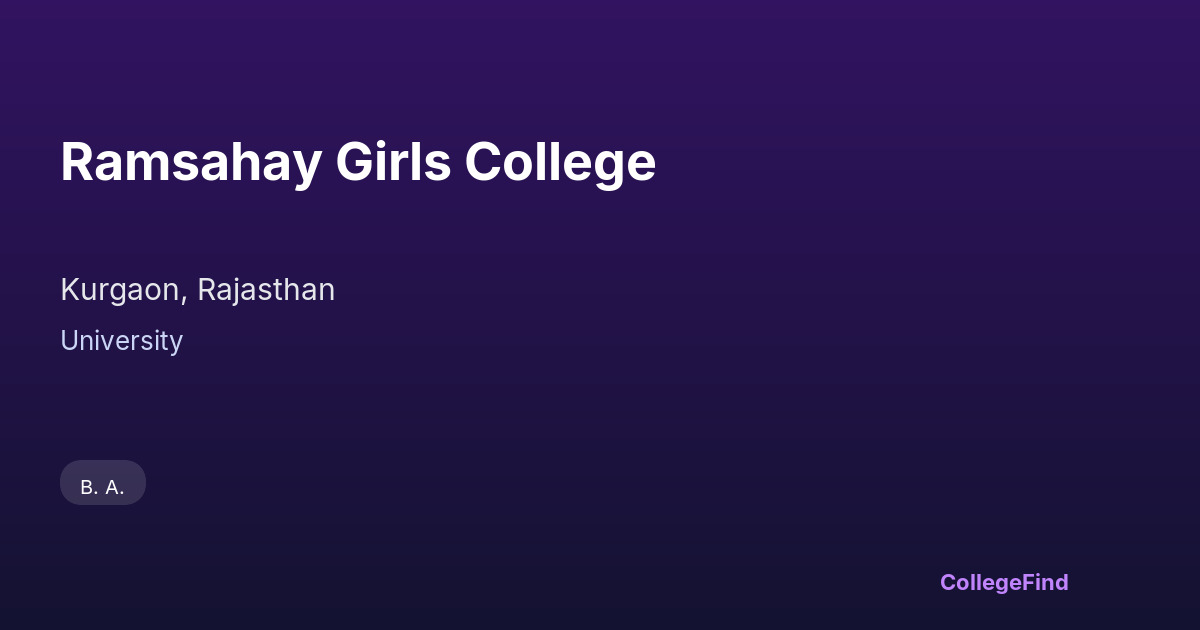Select the Kurgaon, Rajasthan location line
The width and height of the screenshot is (1200, 630).
(197, 290)
